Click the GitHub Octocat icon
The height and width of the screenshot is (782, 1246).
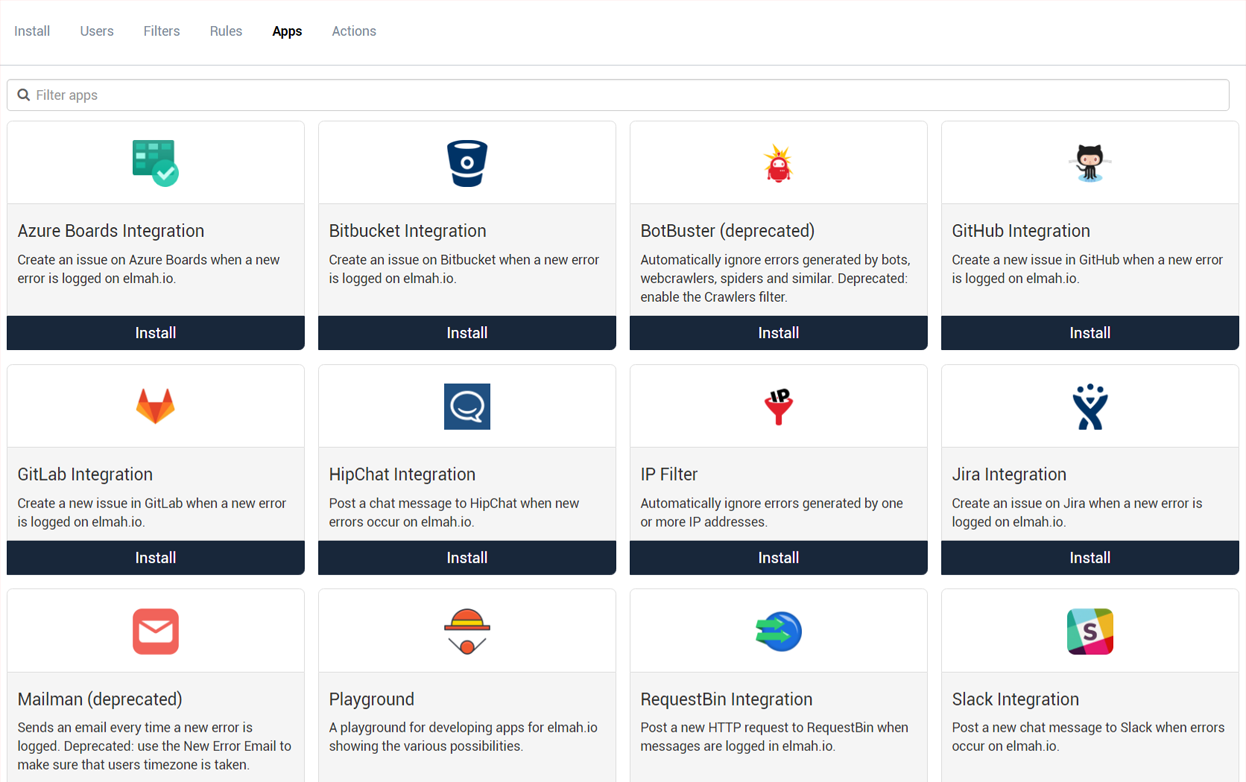1089,163
